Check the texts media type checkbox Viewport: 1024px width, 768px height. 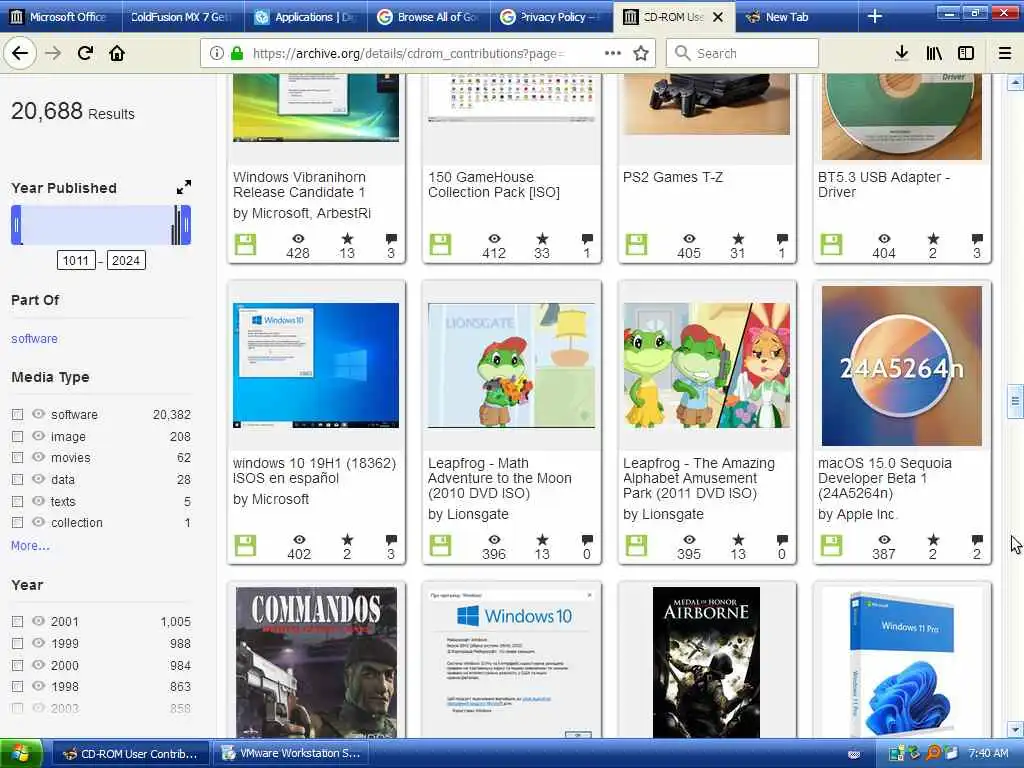18,502
